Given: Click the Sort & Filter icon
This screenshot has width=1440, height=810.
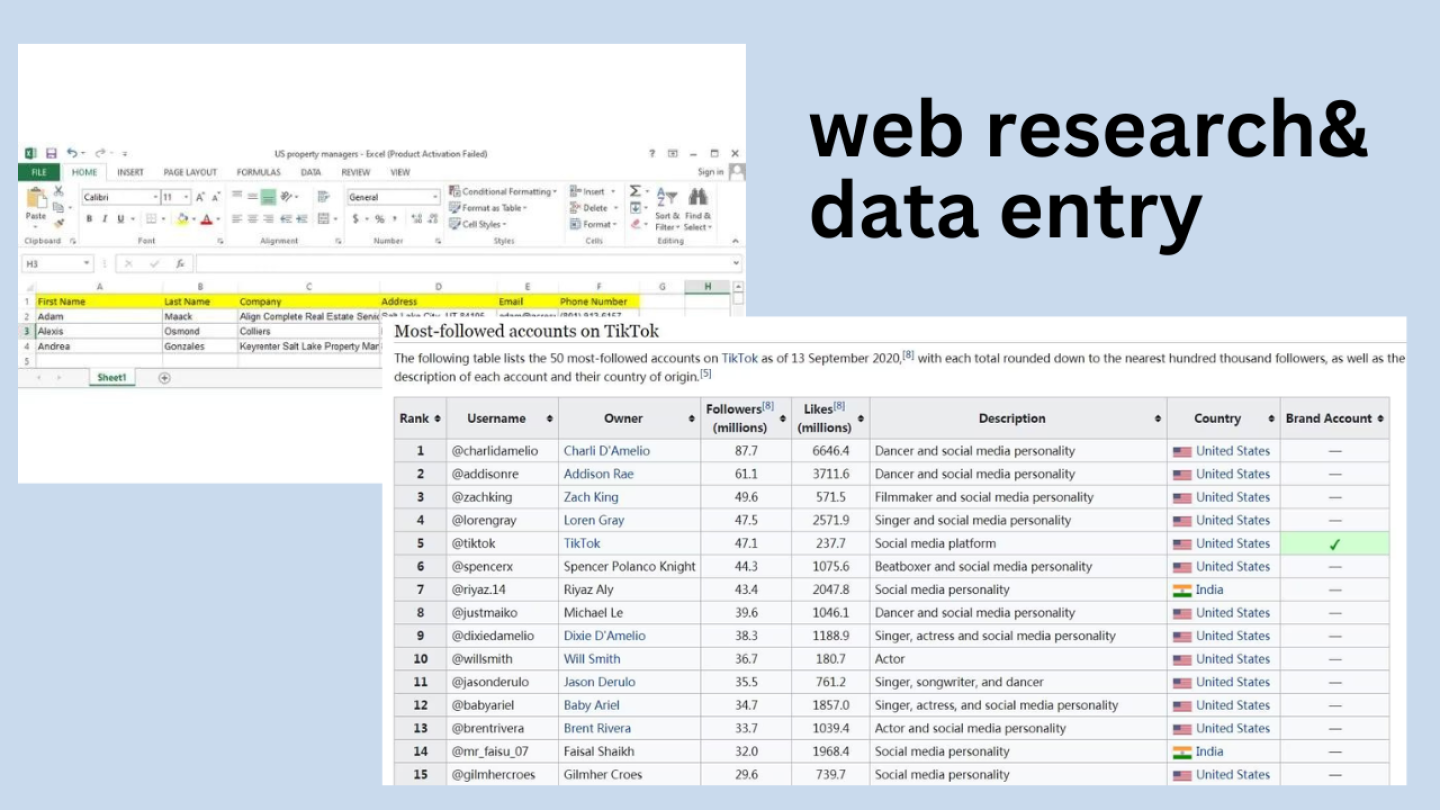Looking at the screenshot, I should point(668,197).
